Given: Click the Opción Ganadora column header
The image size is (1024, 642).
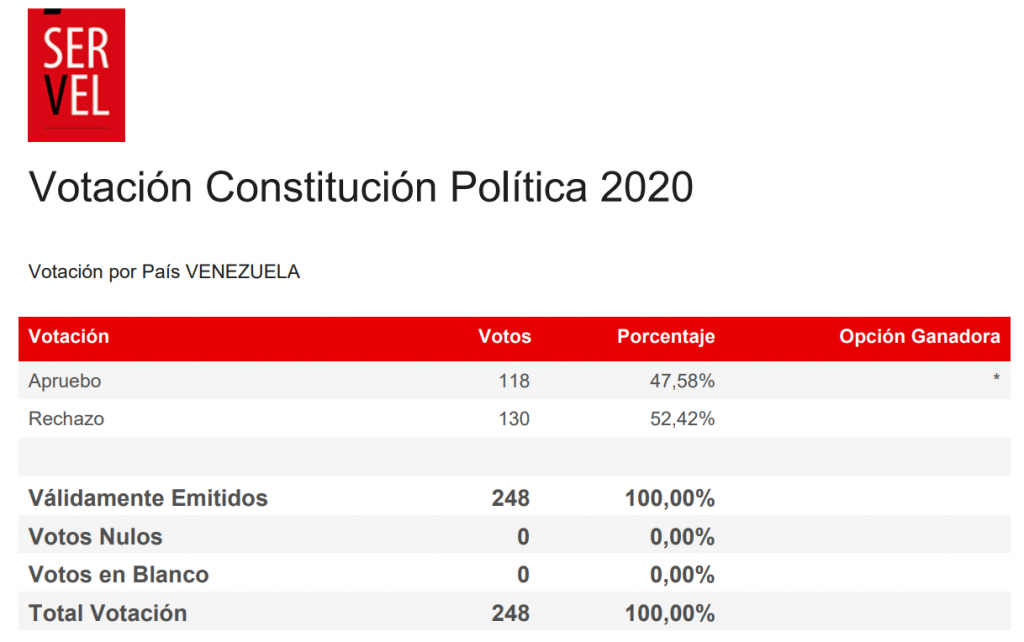Looking at the screenshot, I should [919, 337].
